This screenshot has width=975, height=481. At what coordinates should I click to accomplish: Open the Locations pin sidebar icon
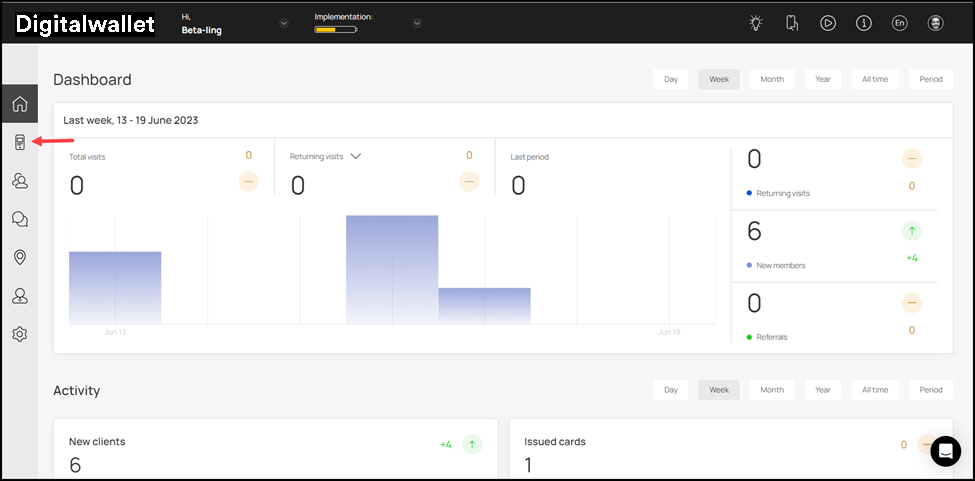coord(19,258)
